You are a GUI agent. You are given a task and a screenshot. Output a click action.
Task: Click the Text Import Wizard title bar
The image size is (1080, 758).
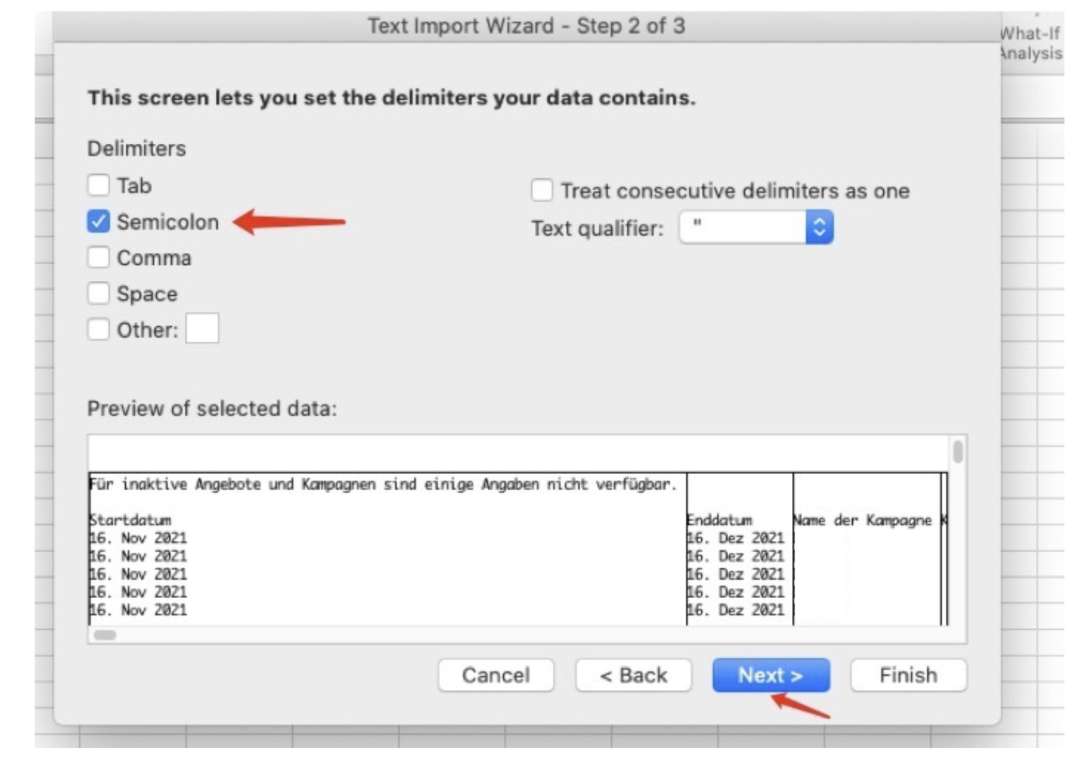(526, 27)
